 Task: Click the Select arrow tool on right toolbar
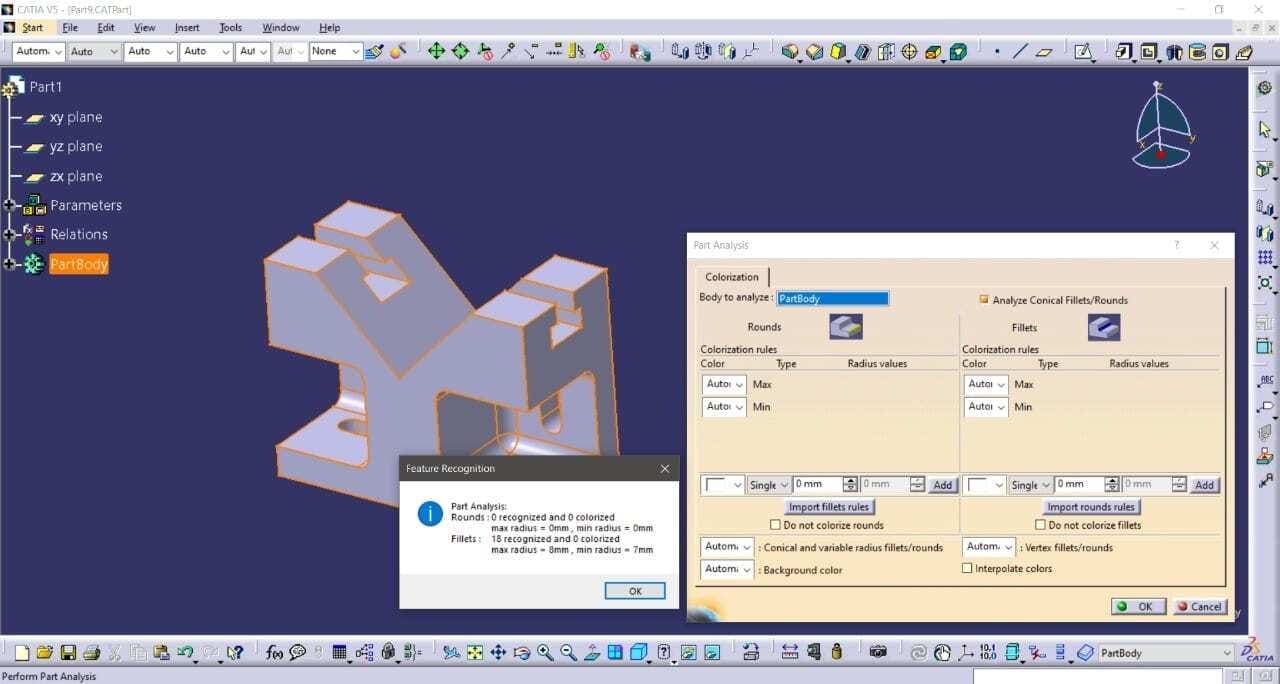coord(1265,129)
